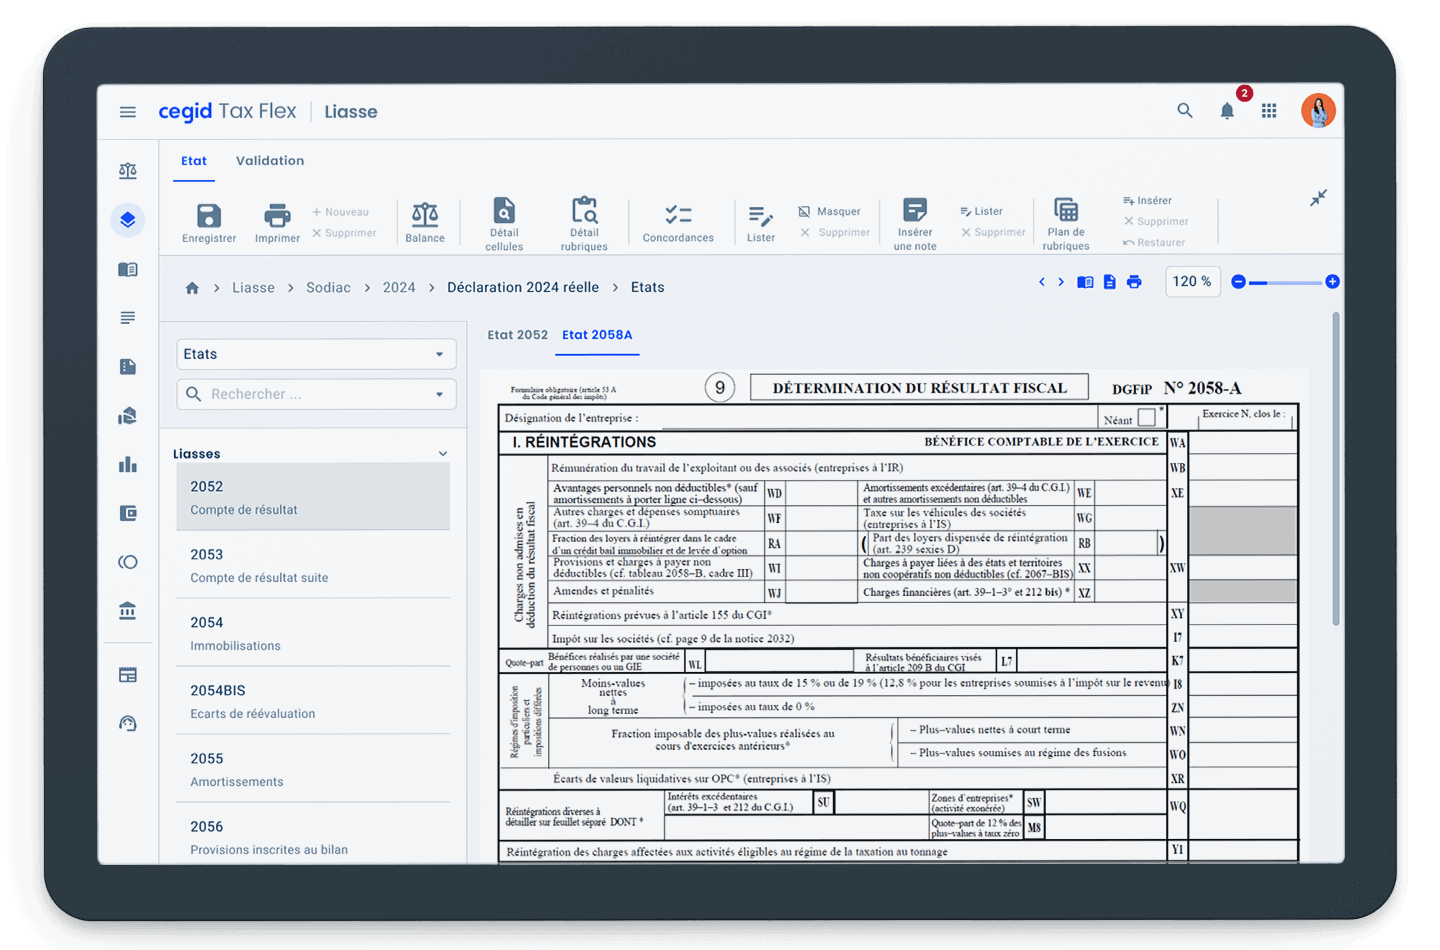Collapse the Liasses section
Viewport: 1440px width, 950px height.
pyautogui.click(x=443, y=454)
